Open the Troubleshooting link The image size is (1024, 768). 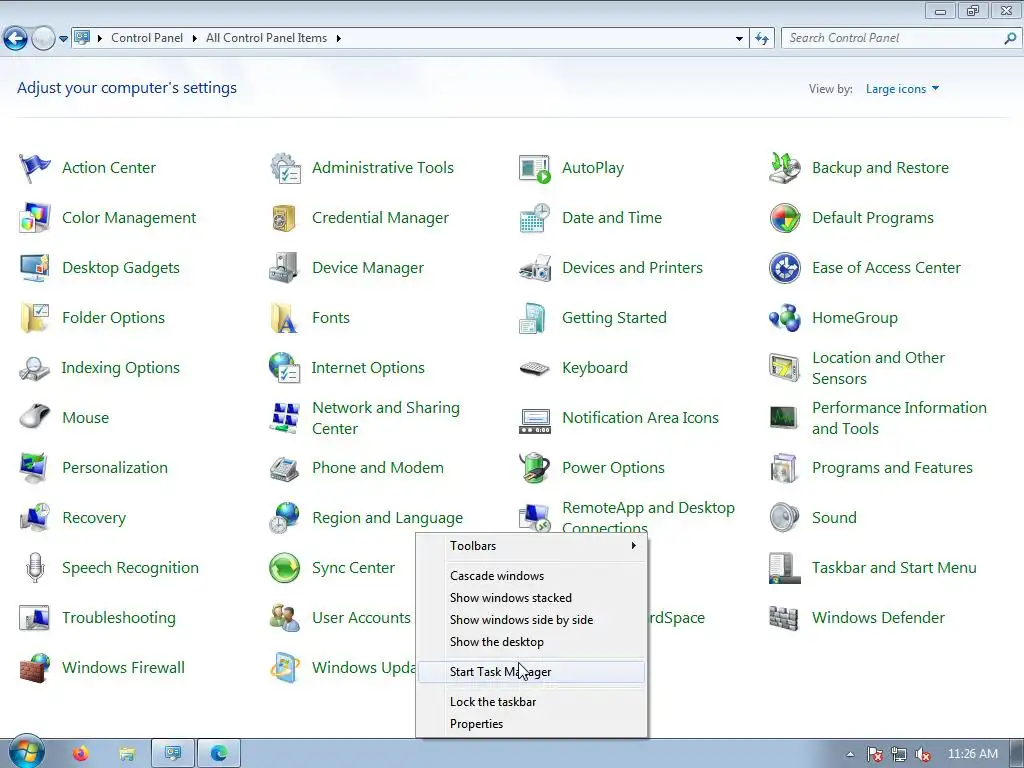coord(119,618)
